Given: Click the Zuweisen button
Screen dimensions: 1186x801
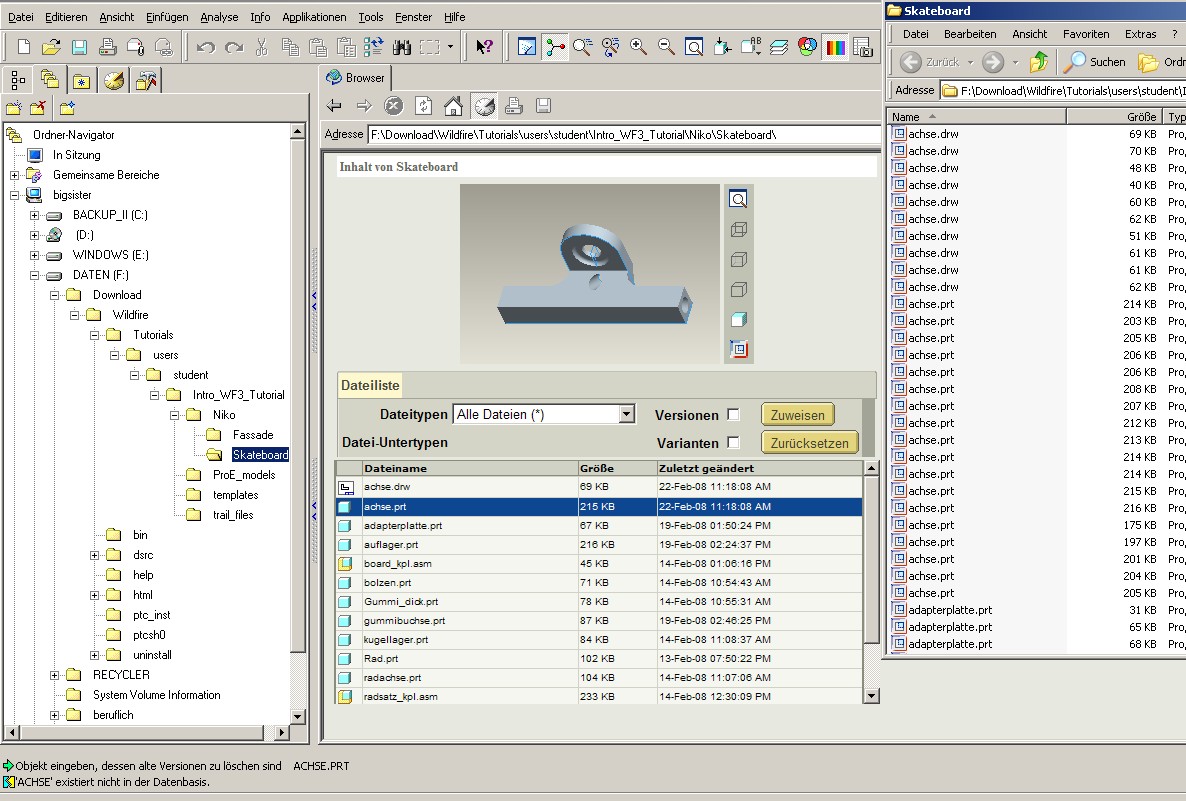Looking at the screenshot, I should pos(797,415).
